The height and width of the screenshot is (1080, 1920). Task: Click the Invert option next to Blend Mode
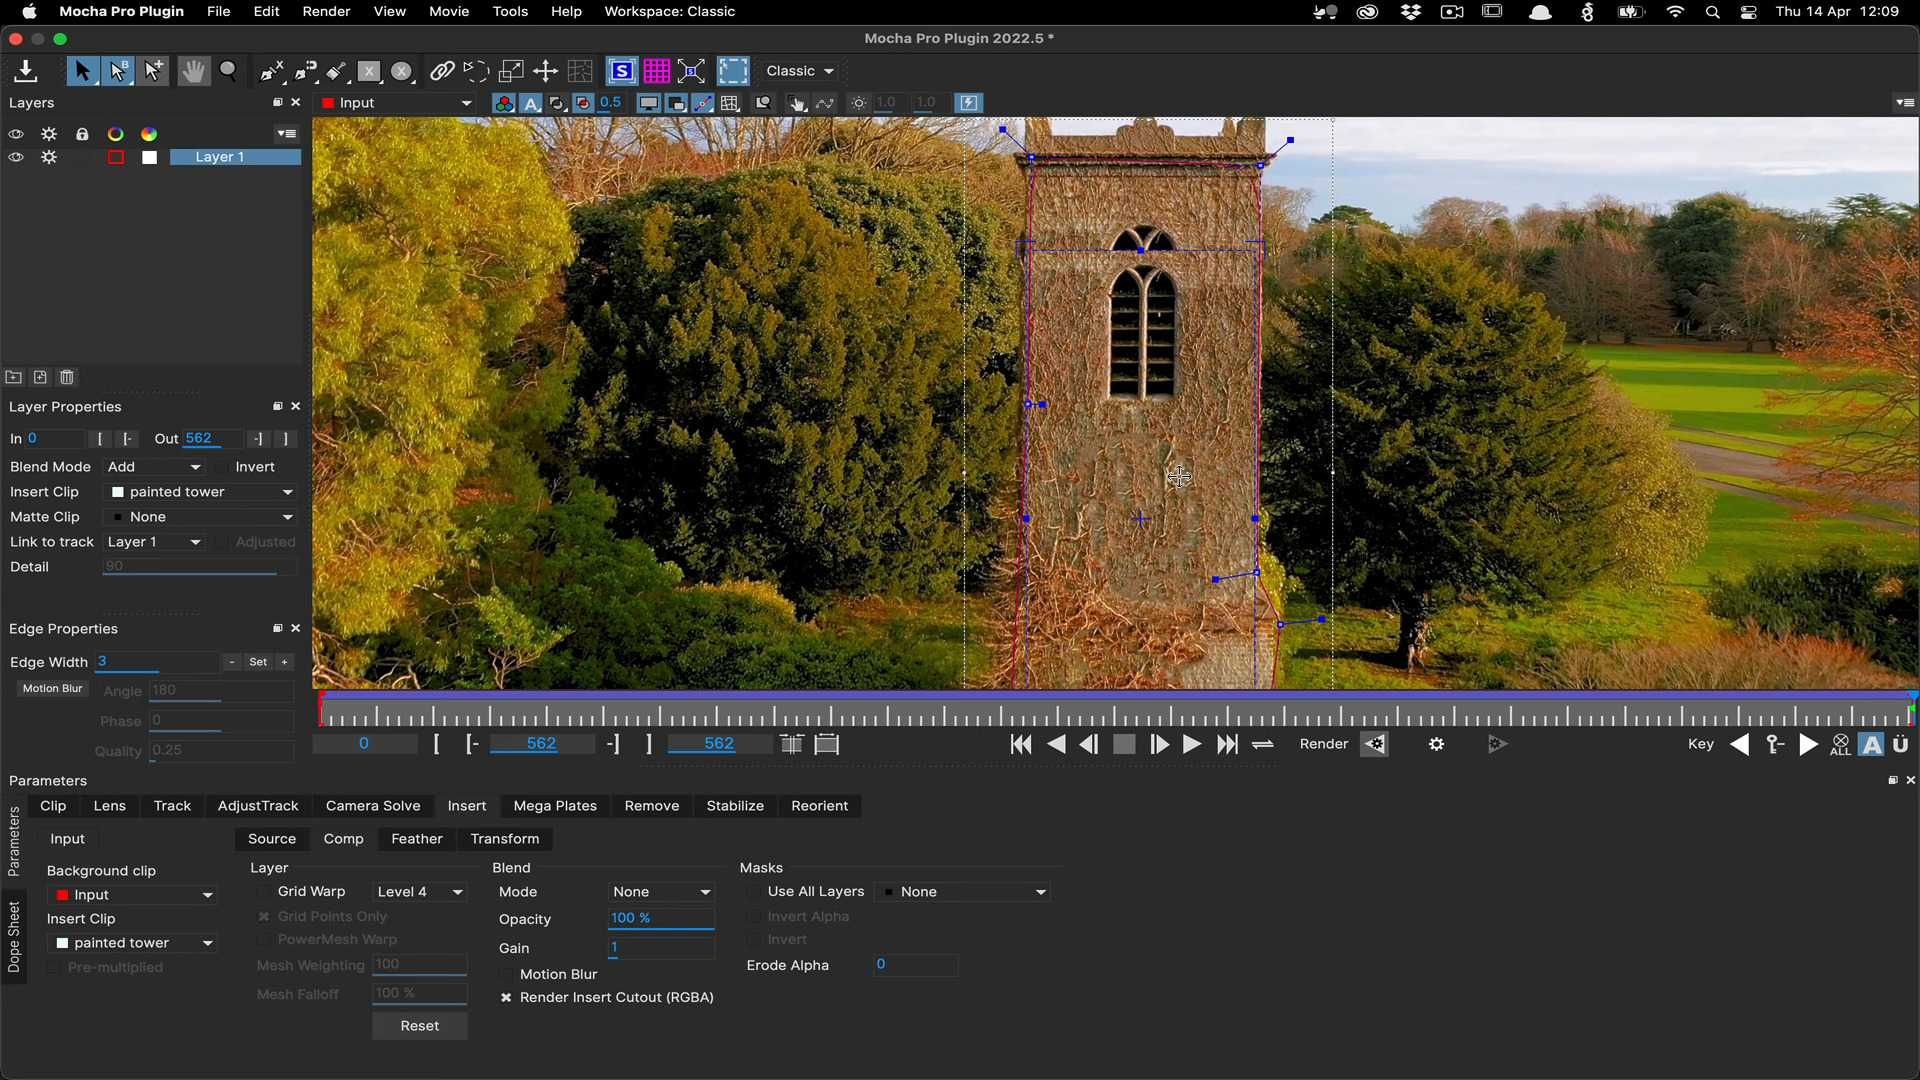pyautogui.click(x=255, y=467)
